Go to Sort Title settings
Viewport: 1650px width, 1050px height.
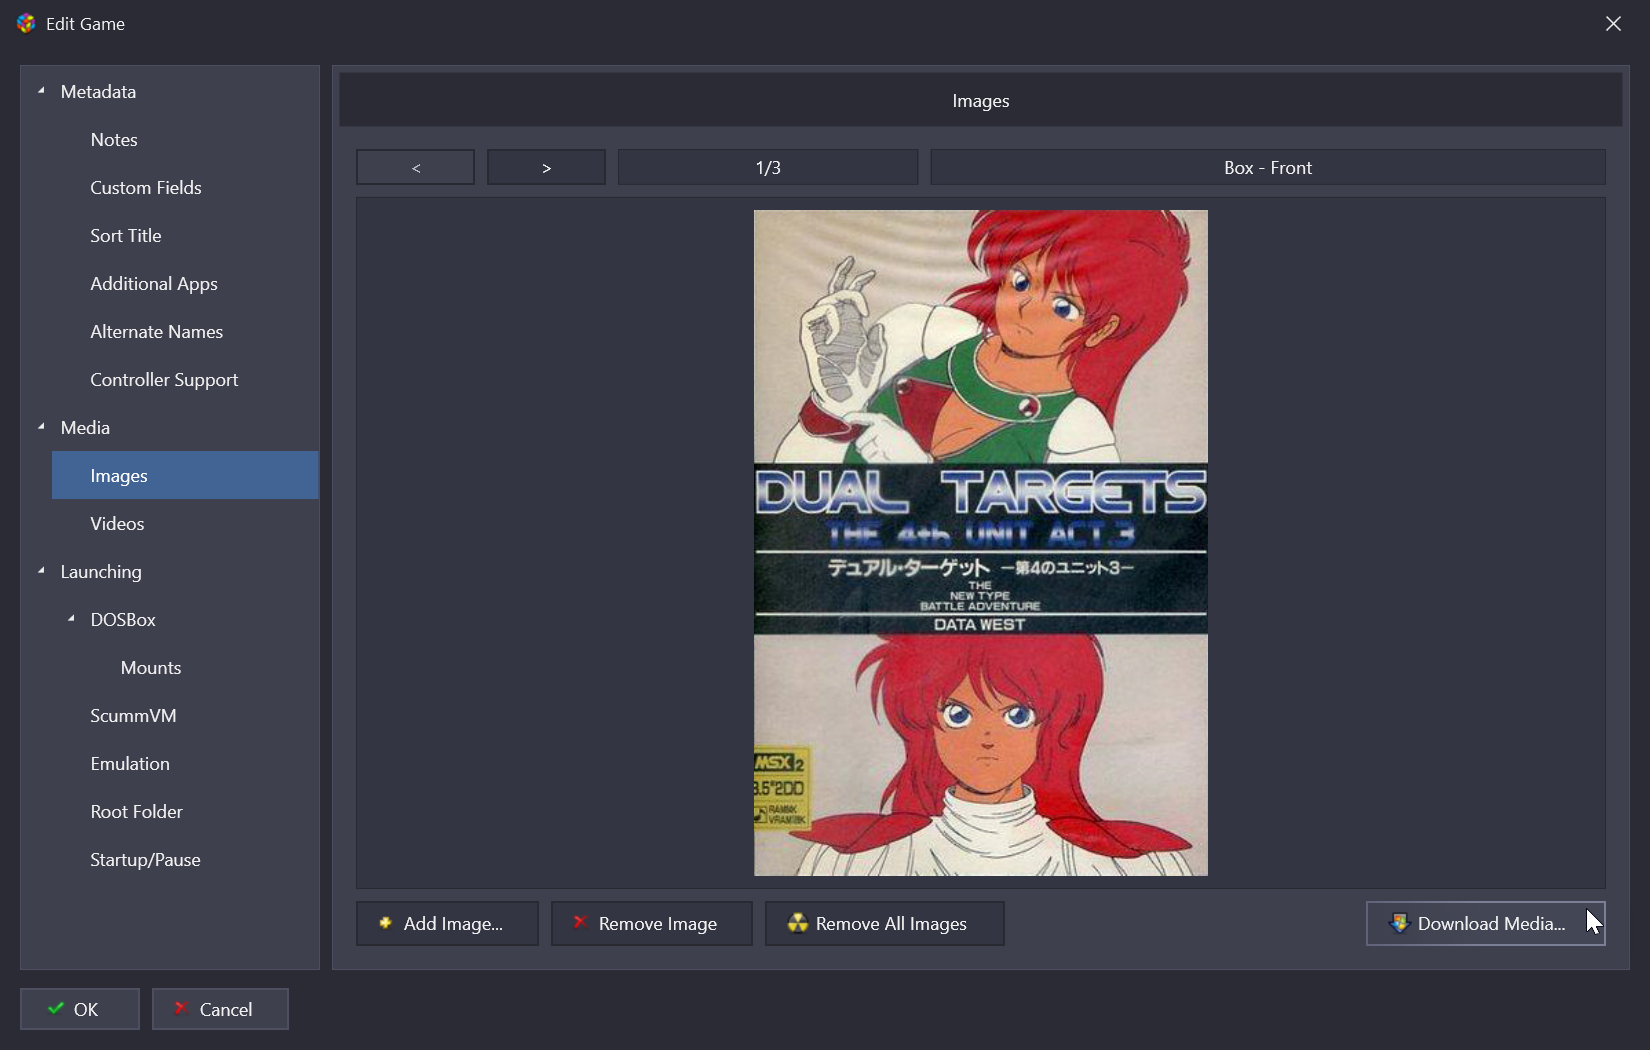point(126,236)
